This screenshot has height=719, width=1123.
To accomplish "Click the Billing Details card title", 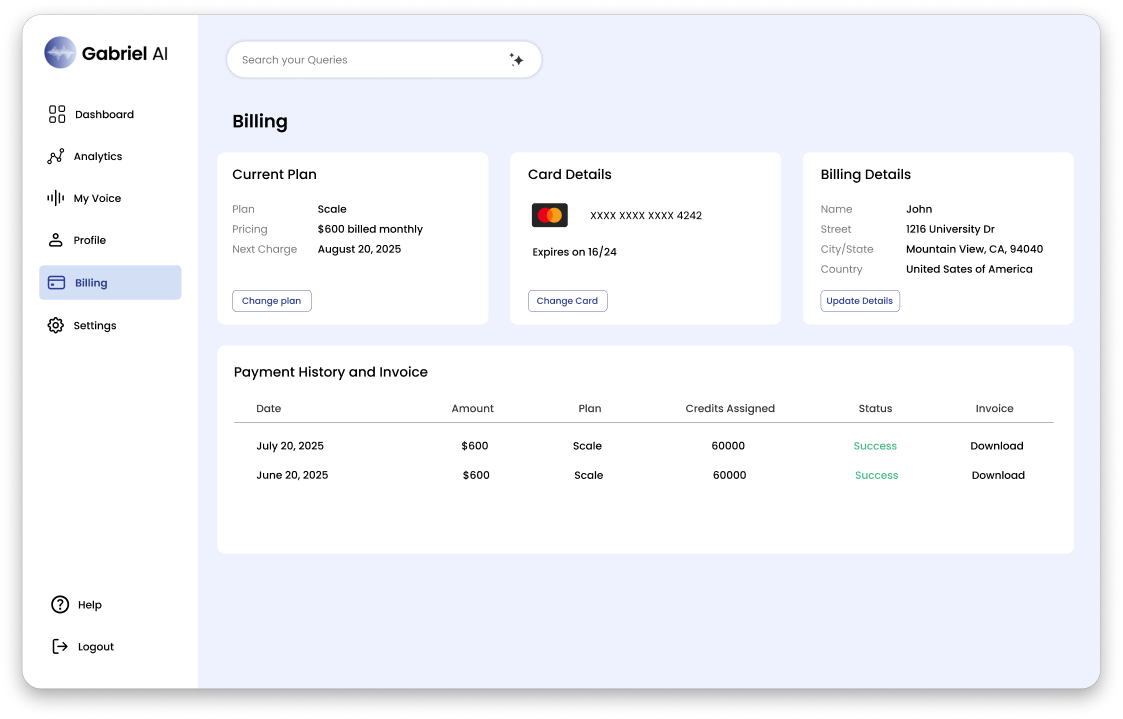I will point(865,174).
